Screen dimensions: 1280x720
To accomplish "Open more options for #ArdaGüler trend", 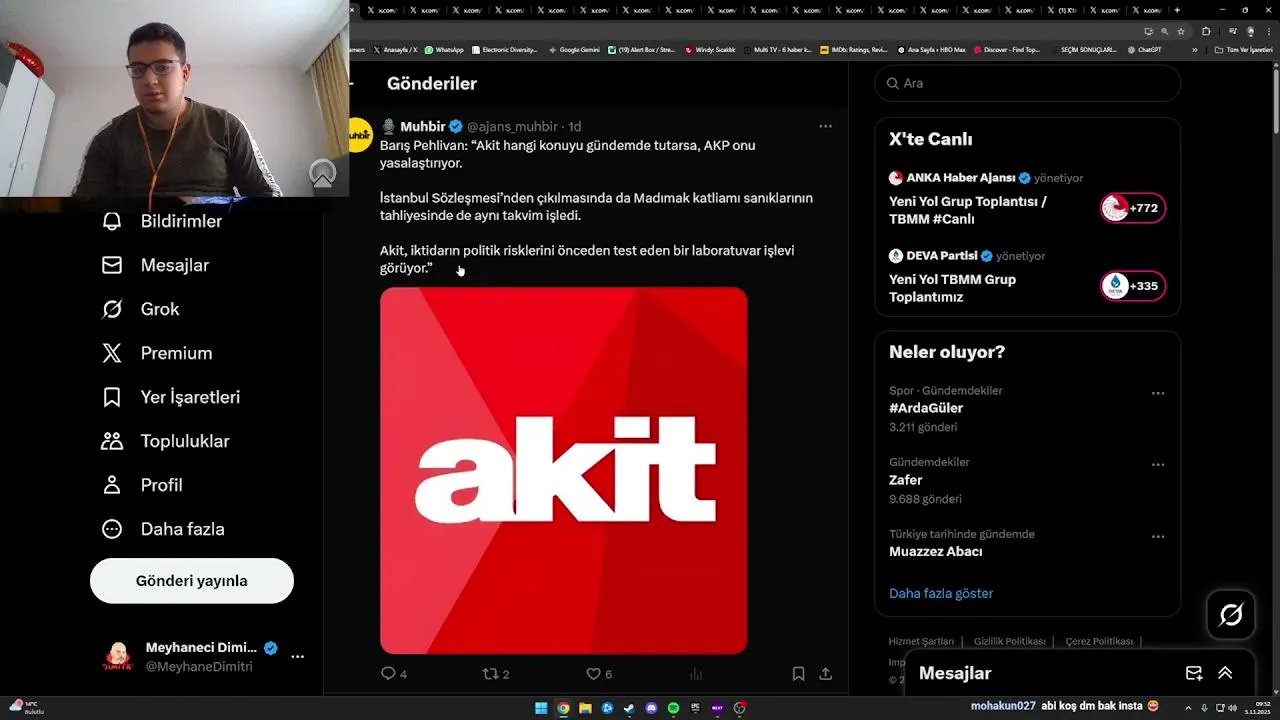I will pos(1158,393).
